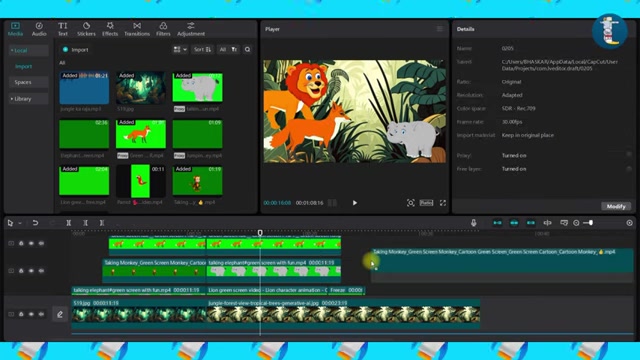
Task: Select Import in the left sidebar
Action: 24,66
